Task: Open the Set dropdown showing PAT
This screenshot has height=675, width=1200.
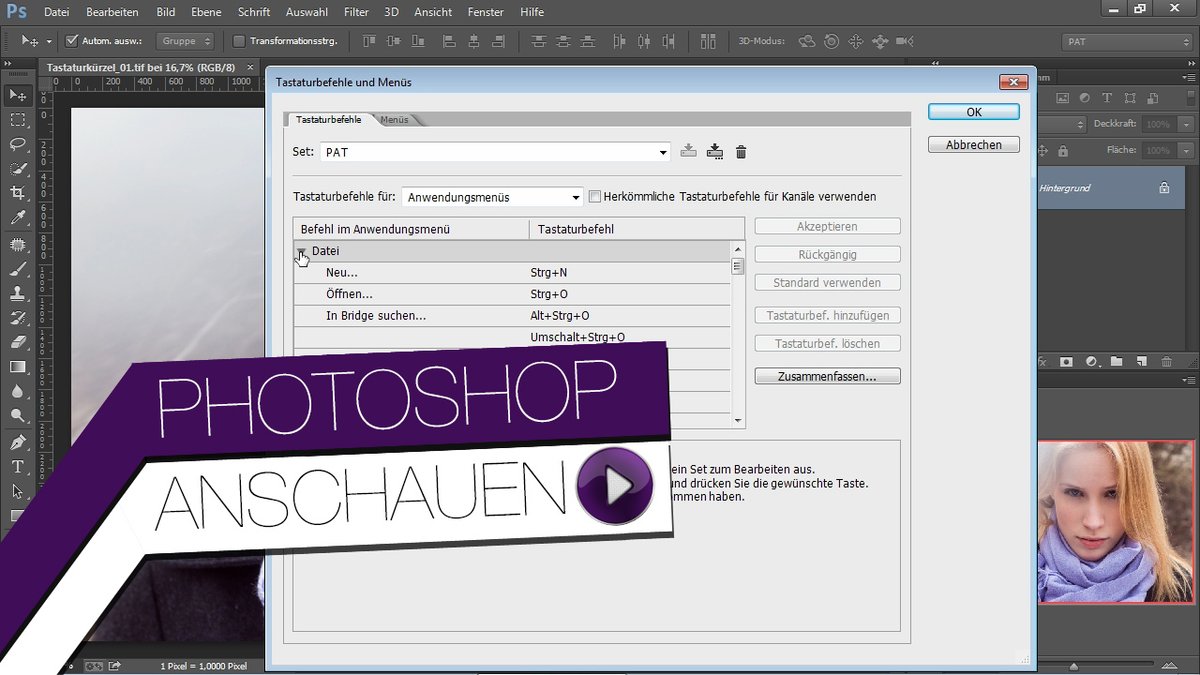Action: coord(663,151)
